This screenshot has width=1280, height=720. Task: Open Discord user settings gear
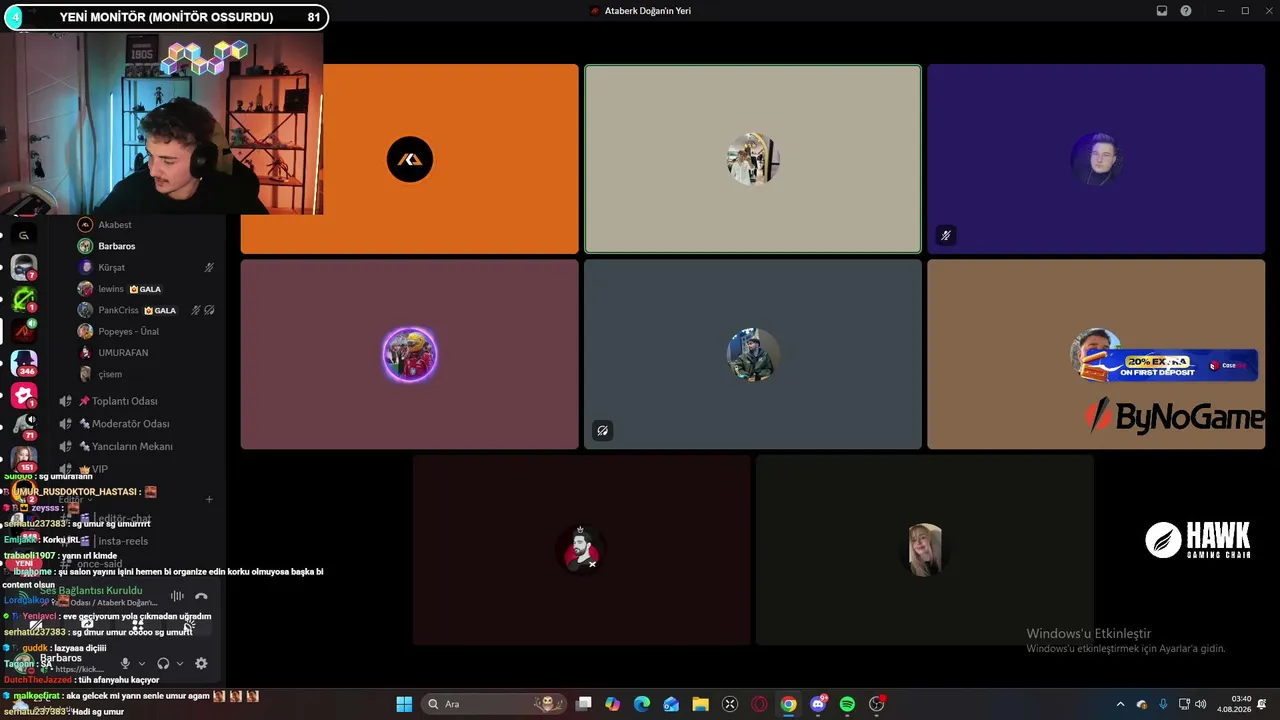[201, 663]
